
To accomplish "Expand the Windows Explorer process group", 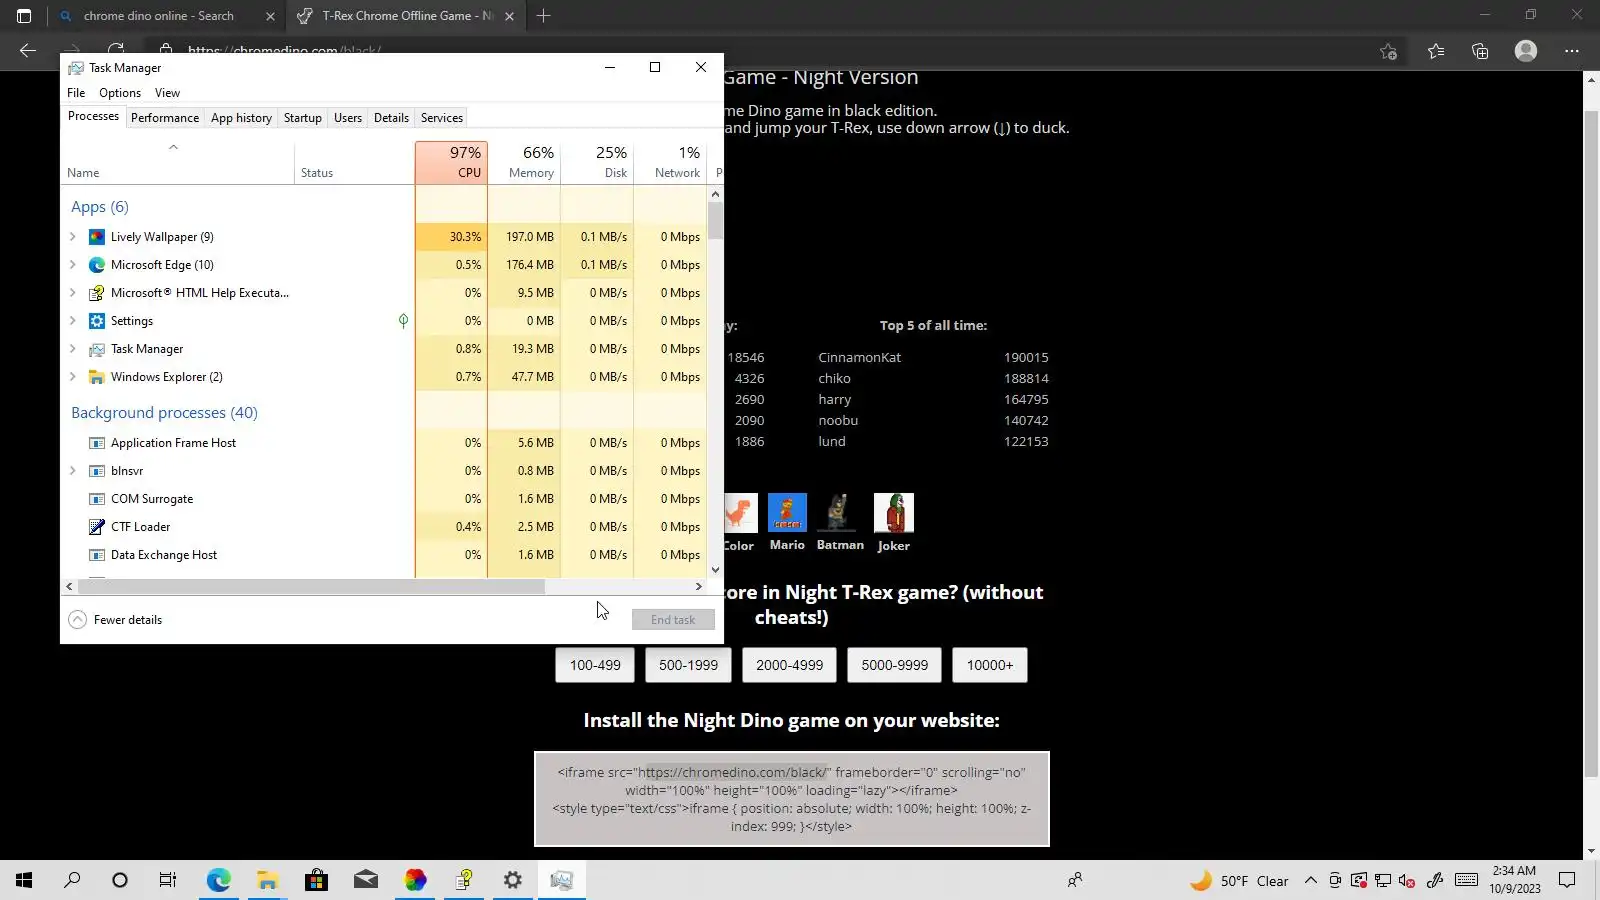I will pos(73,377).
